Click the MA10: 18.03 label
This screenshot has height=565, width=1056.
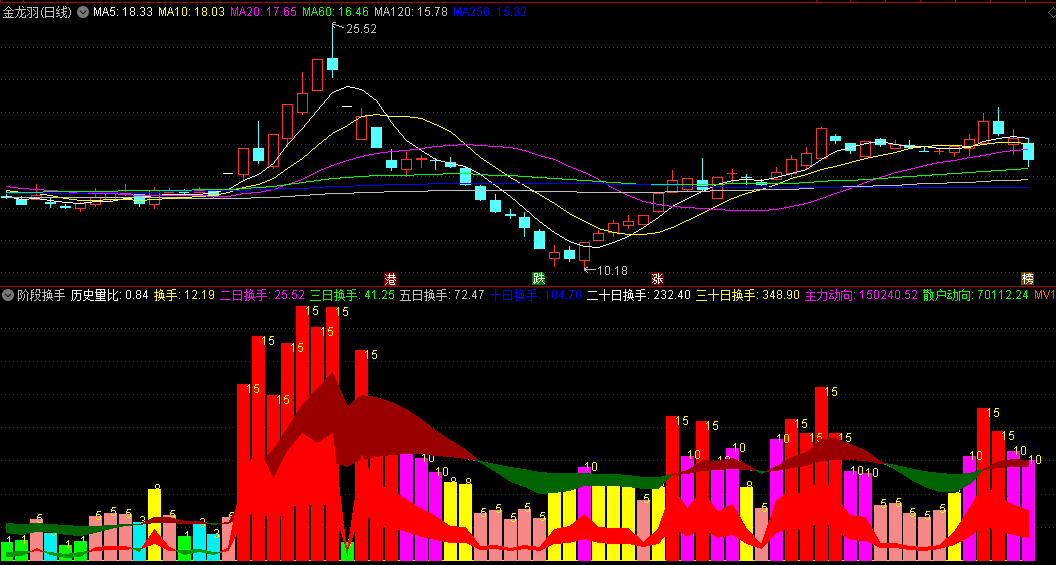pos(191,11)
